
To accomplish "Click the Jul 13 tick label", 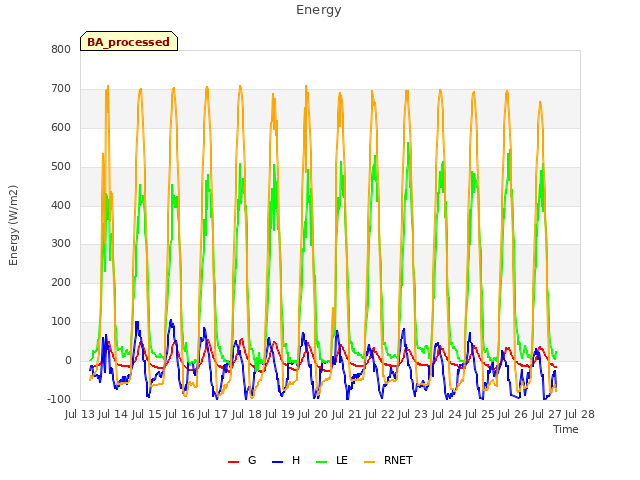I will tap(80, 414).
